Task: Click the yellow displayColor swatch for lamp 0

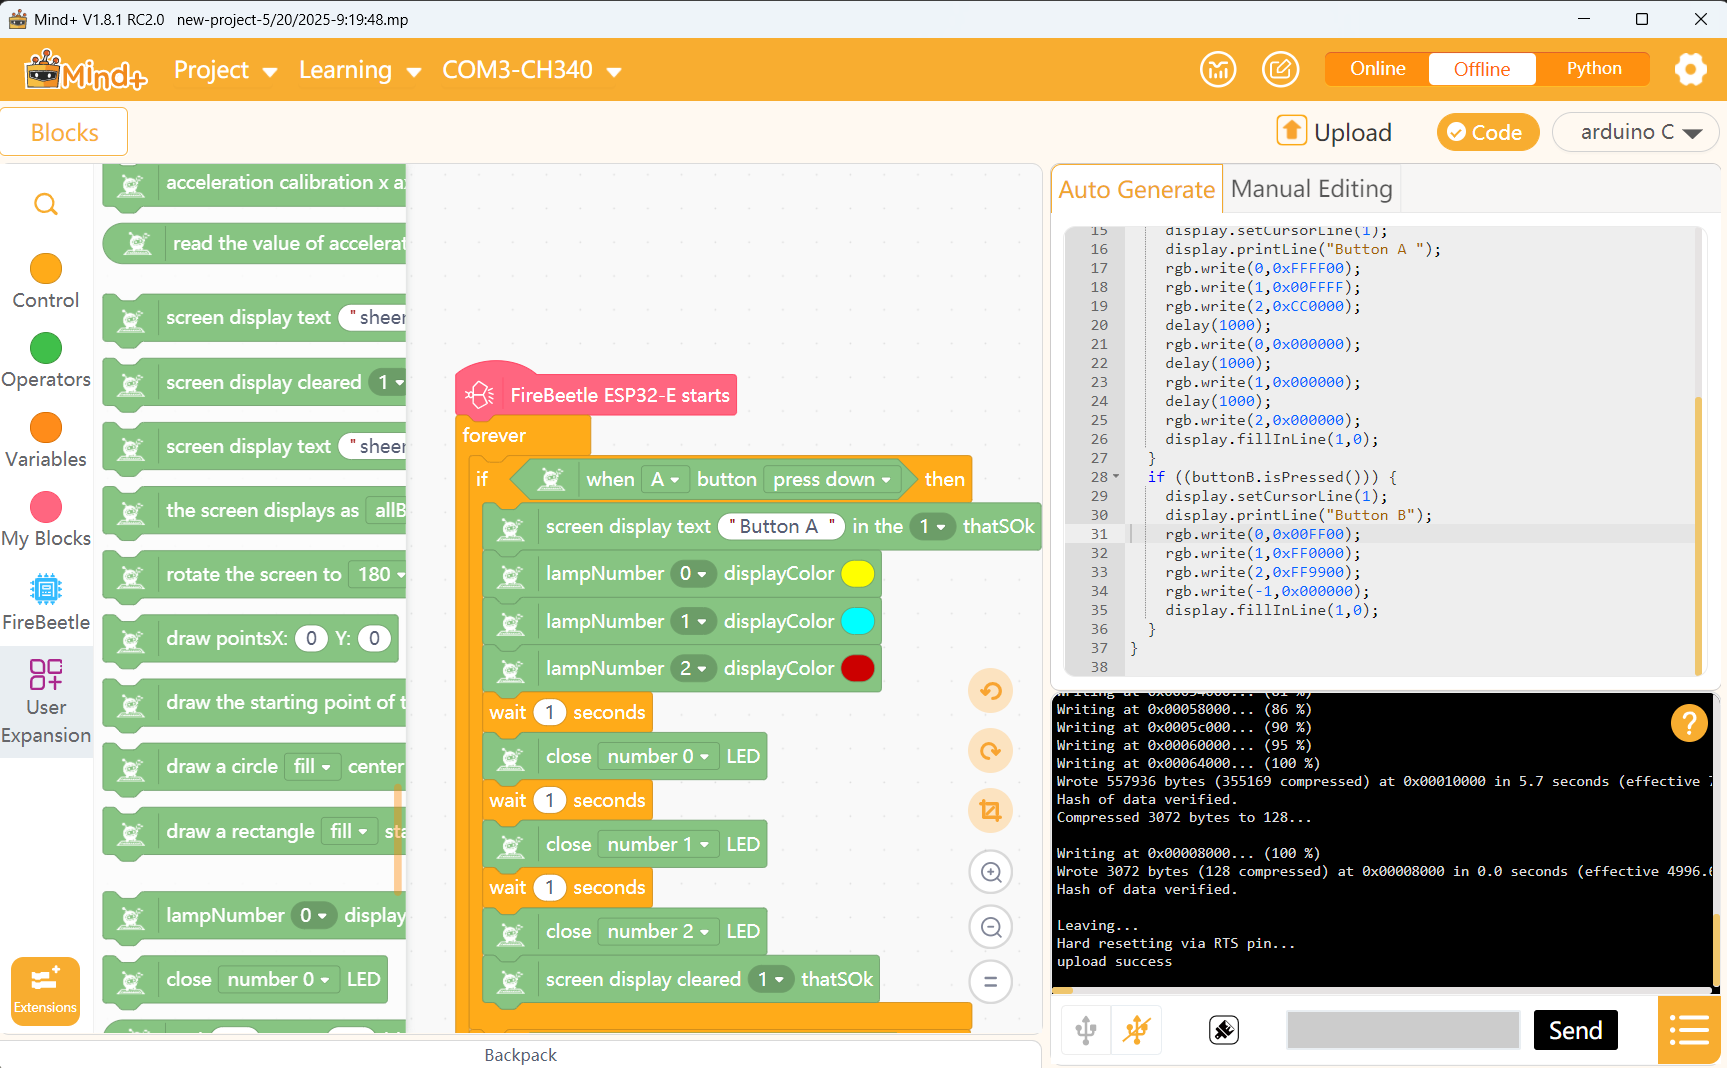Action: click(x=857, y=574)
